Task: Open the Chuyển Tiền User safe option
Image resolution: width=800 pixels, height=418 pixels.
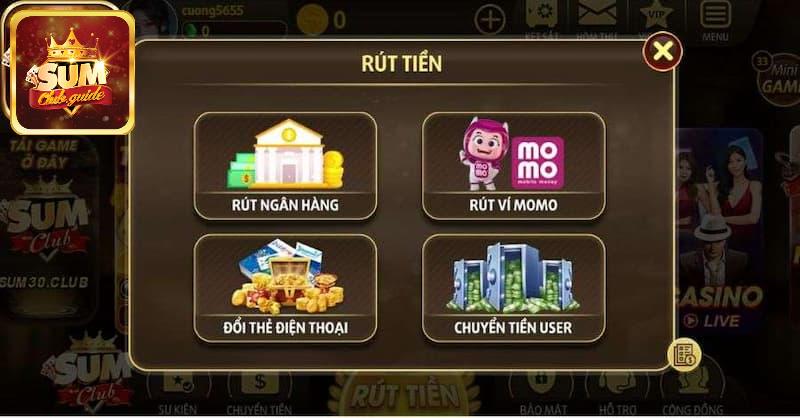Action: 514,288
